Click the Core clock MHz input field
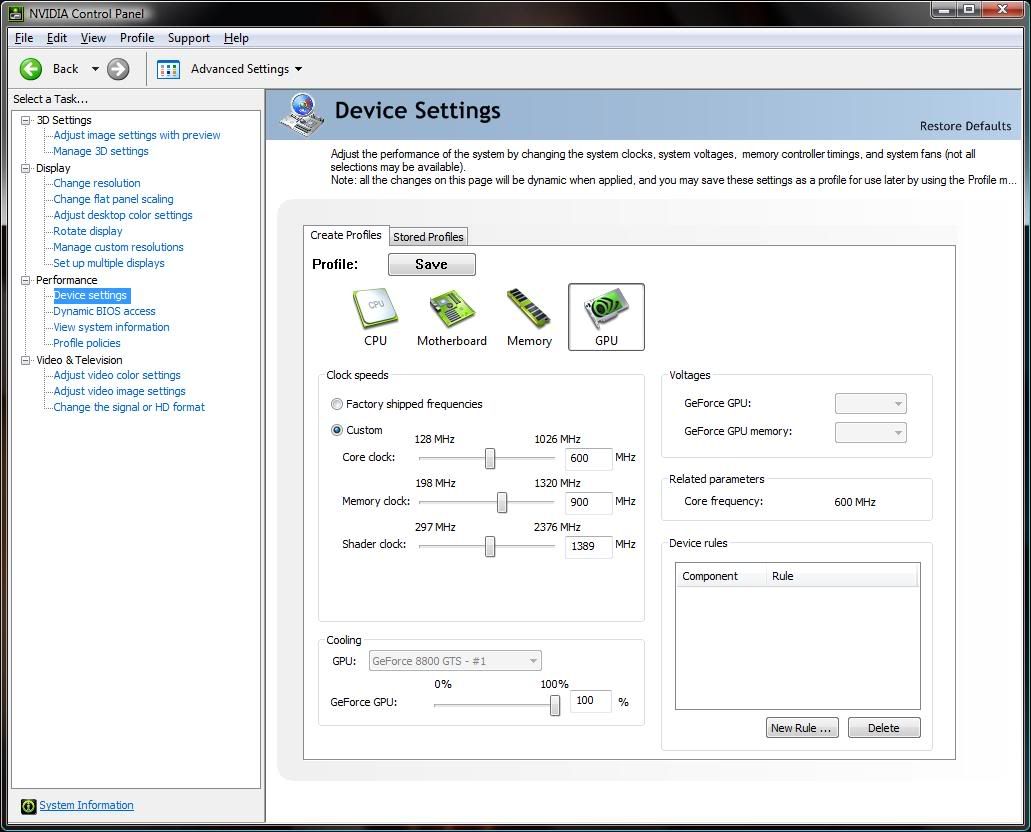The image size is (1031, 832). tap(588, 458)
